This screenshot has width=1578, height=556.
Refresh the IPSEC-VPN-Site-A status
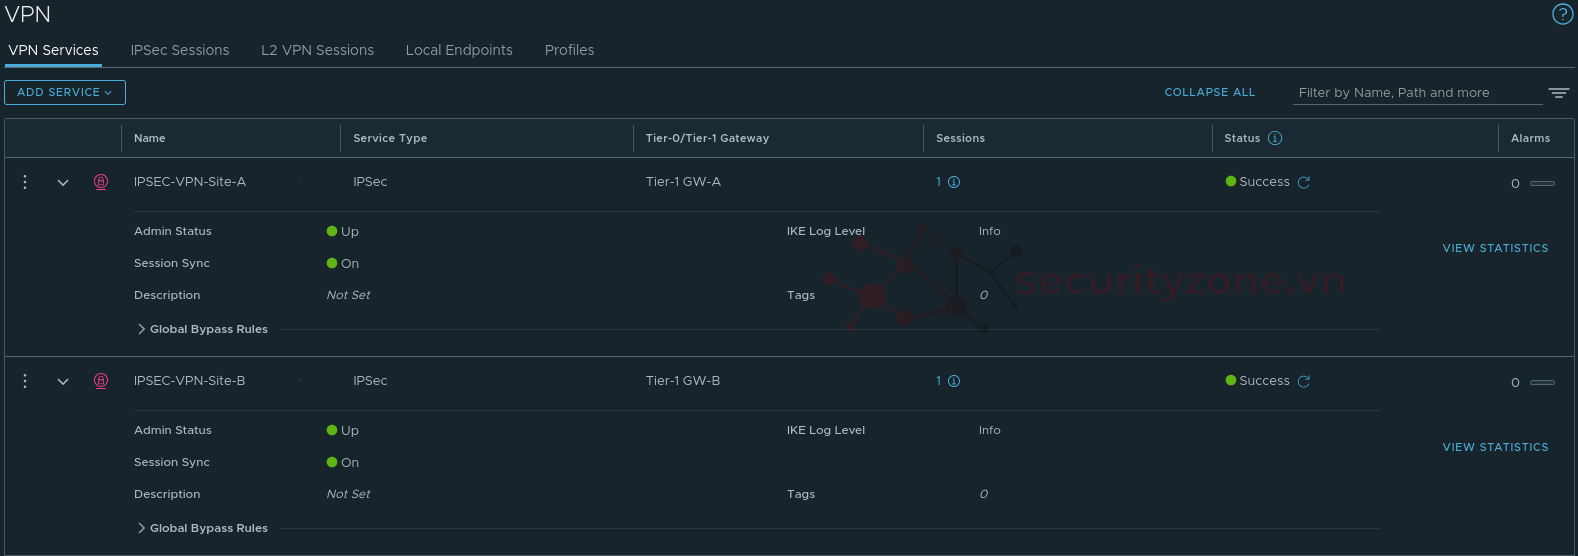(x=1304, y=182)
